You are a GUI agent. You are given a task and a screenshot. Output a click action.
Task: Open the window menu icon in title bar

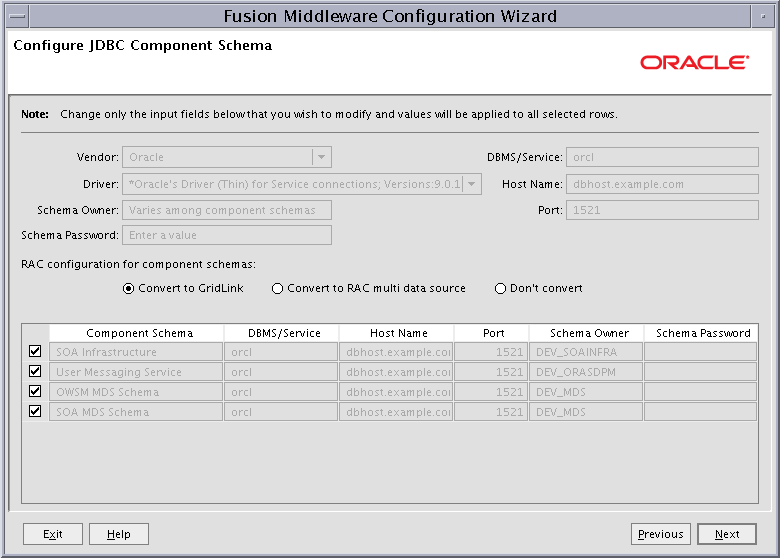coord(18,16)
